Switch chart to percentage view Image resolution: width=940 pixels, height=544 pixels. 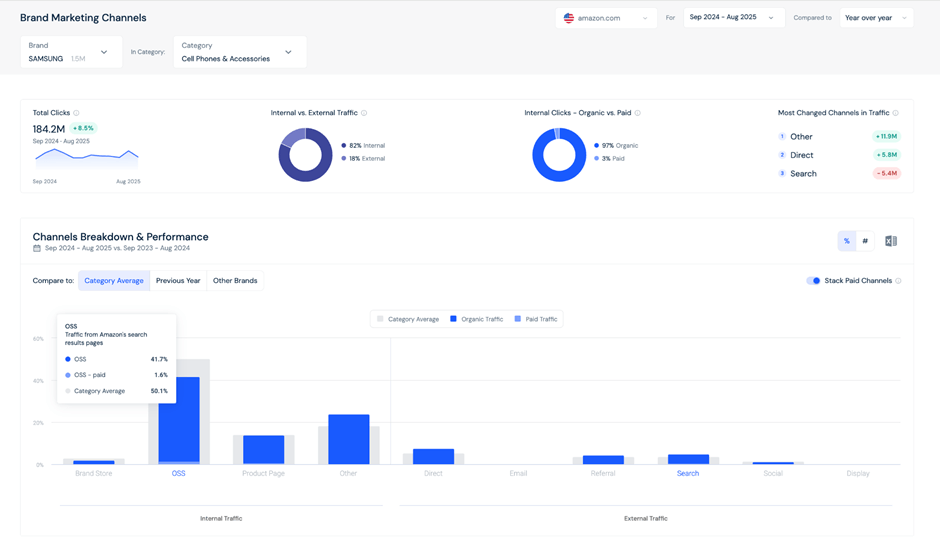847,241
